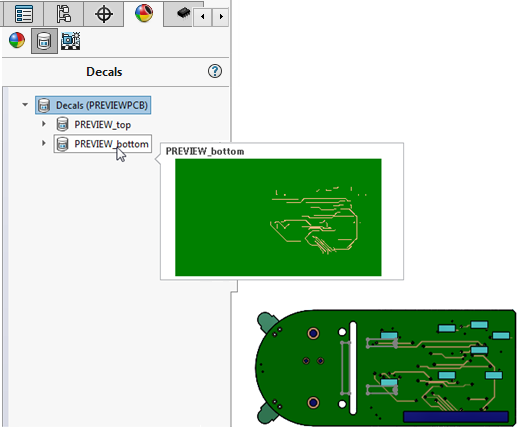Click the PREVIEW_top decal cylinder icon

click(62, 124)
